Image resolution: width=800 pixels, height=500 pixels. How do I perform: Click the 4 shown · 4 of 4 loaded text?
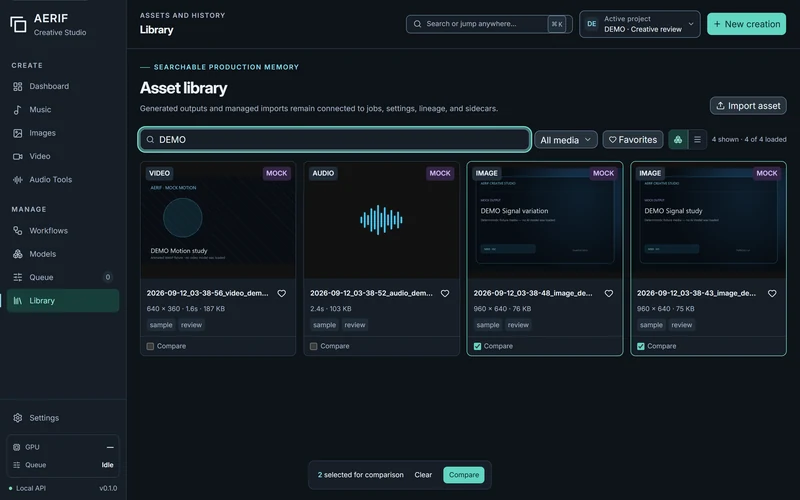pyautogui.click(x=749, y=139)
